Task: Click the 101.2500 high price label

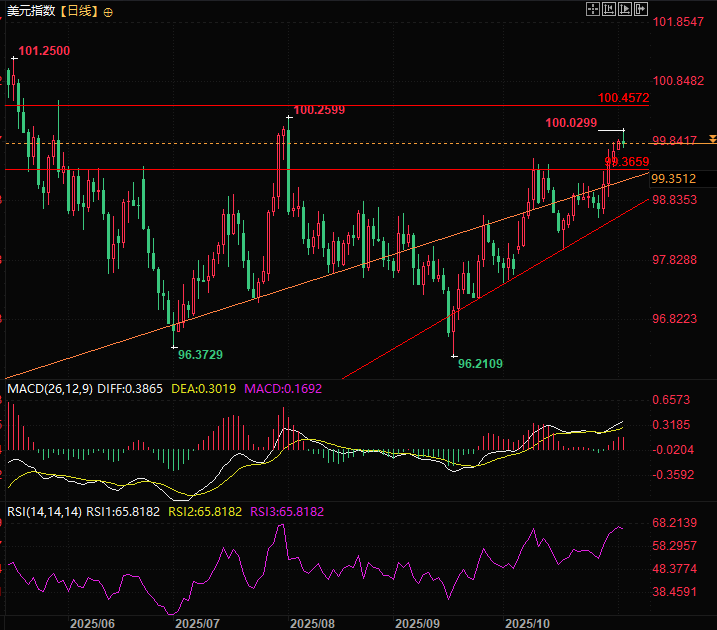Action: point(44,50)
